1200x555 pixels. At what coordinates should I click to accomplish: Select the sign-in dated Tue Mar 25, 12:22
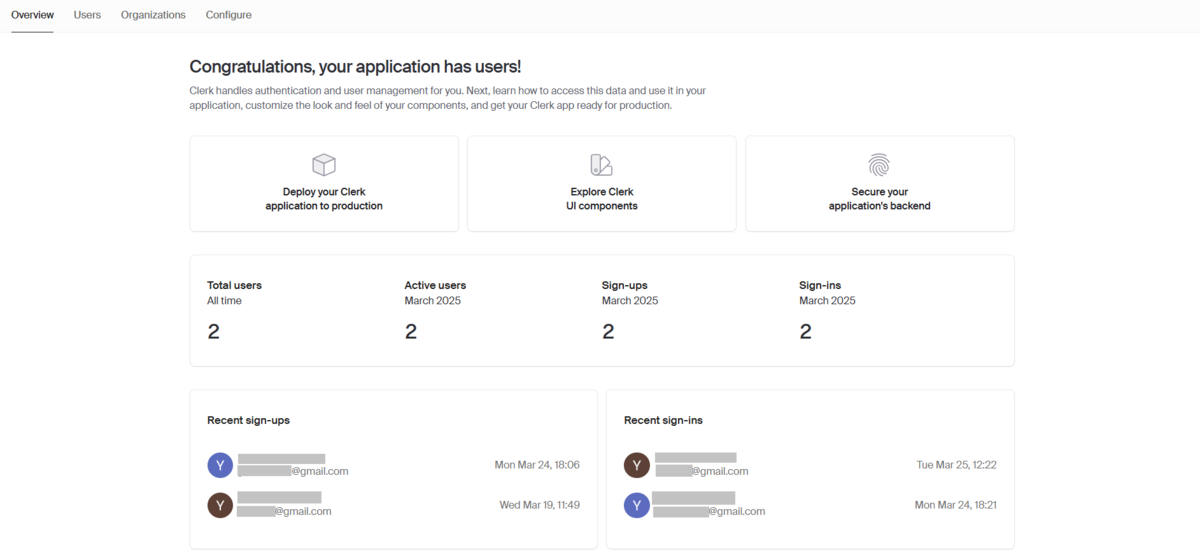tap(810, 465)
